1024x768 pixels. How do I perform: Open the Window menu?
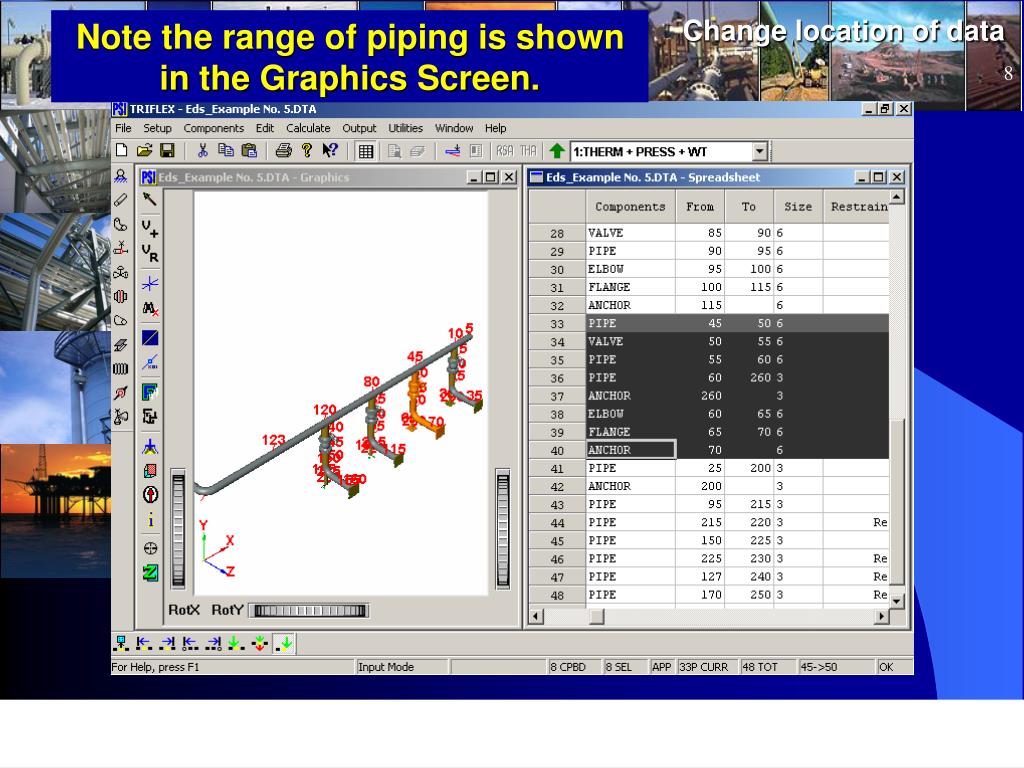click(454, 128)
